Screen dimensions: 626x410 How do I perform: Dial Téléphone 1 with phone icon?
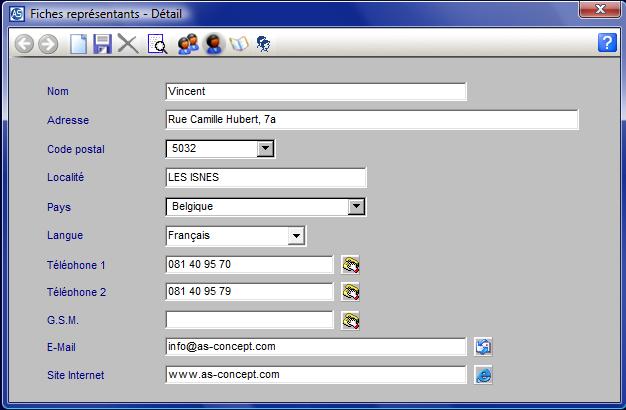pyautogui.click(x=350, y=265)
